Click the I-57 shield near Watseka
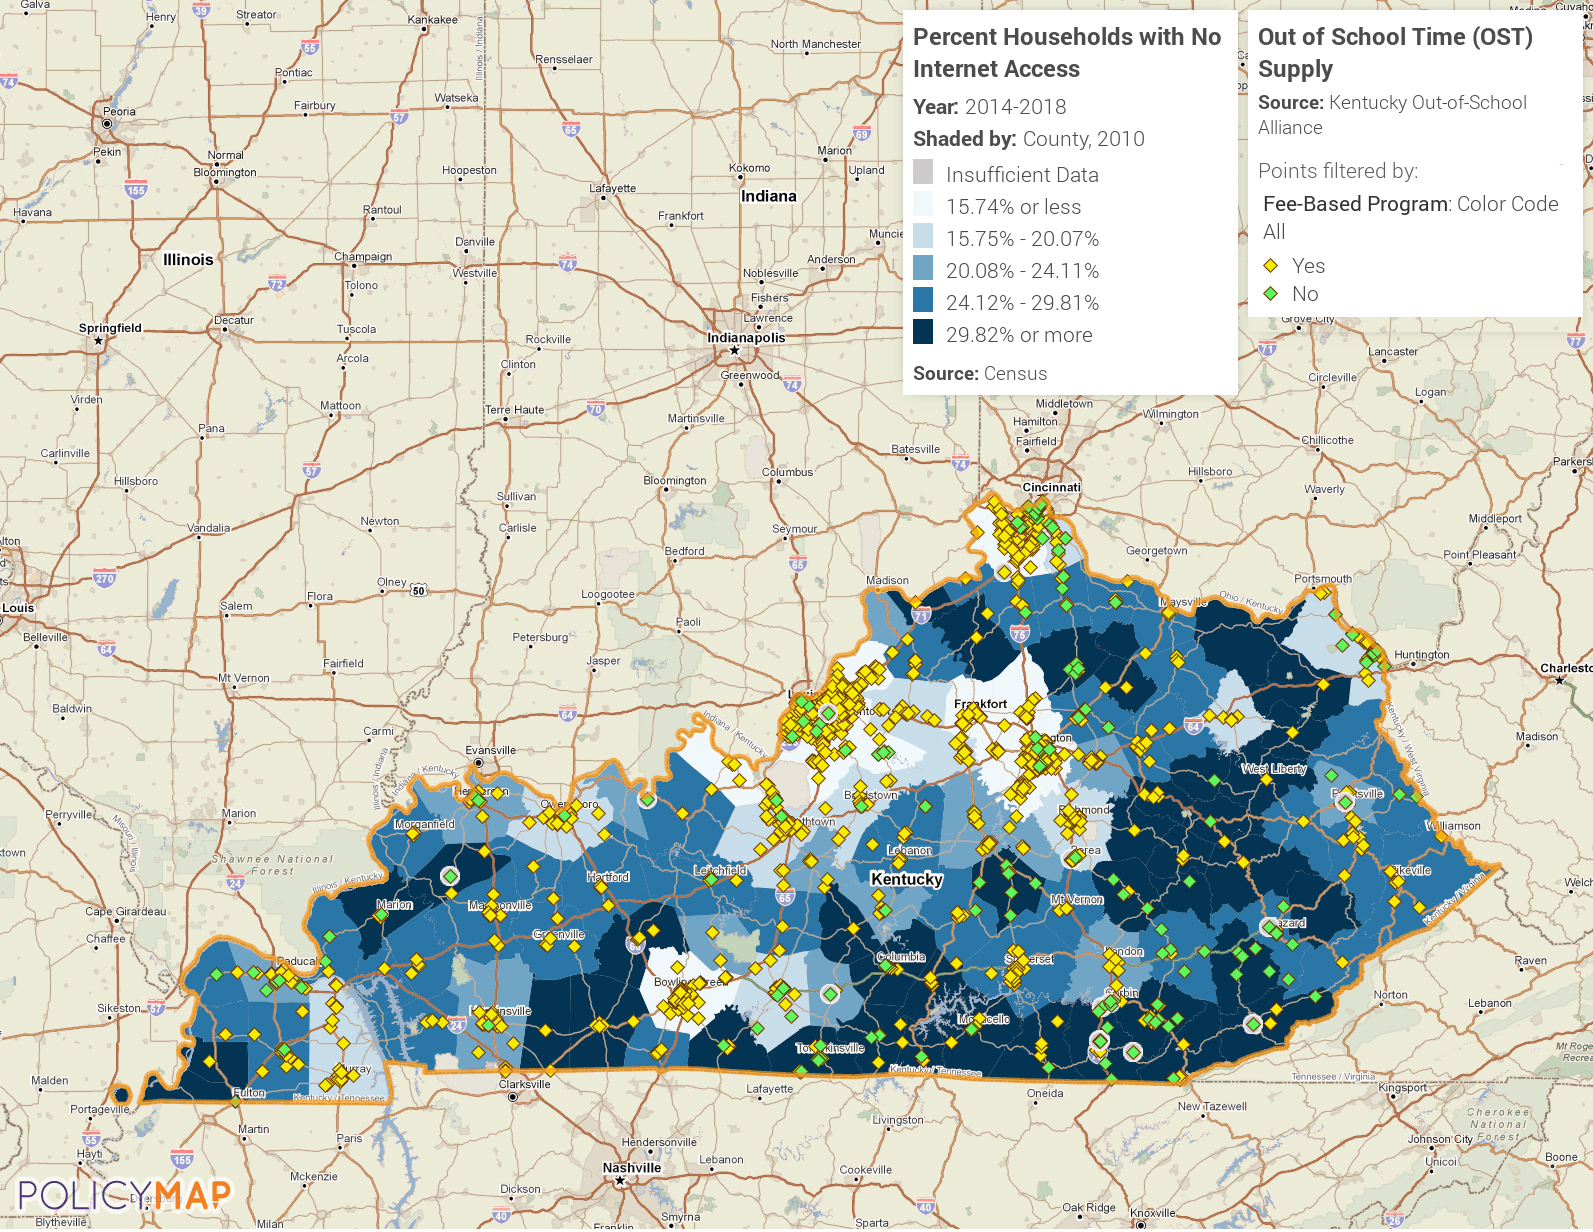The height and width of the screenshot is (1232, 1593). [x=399, y=117]
